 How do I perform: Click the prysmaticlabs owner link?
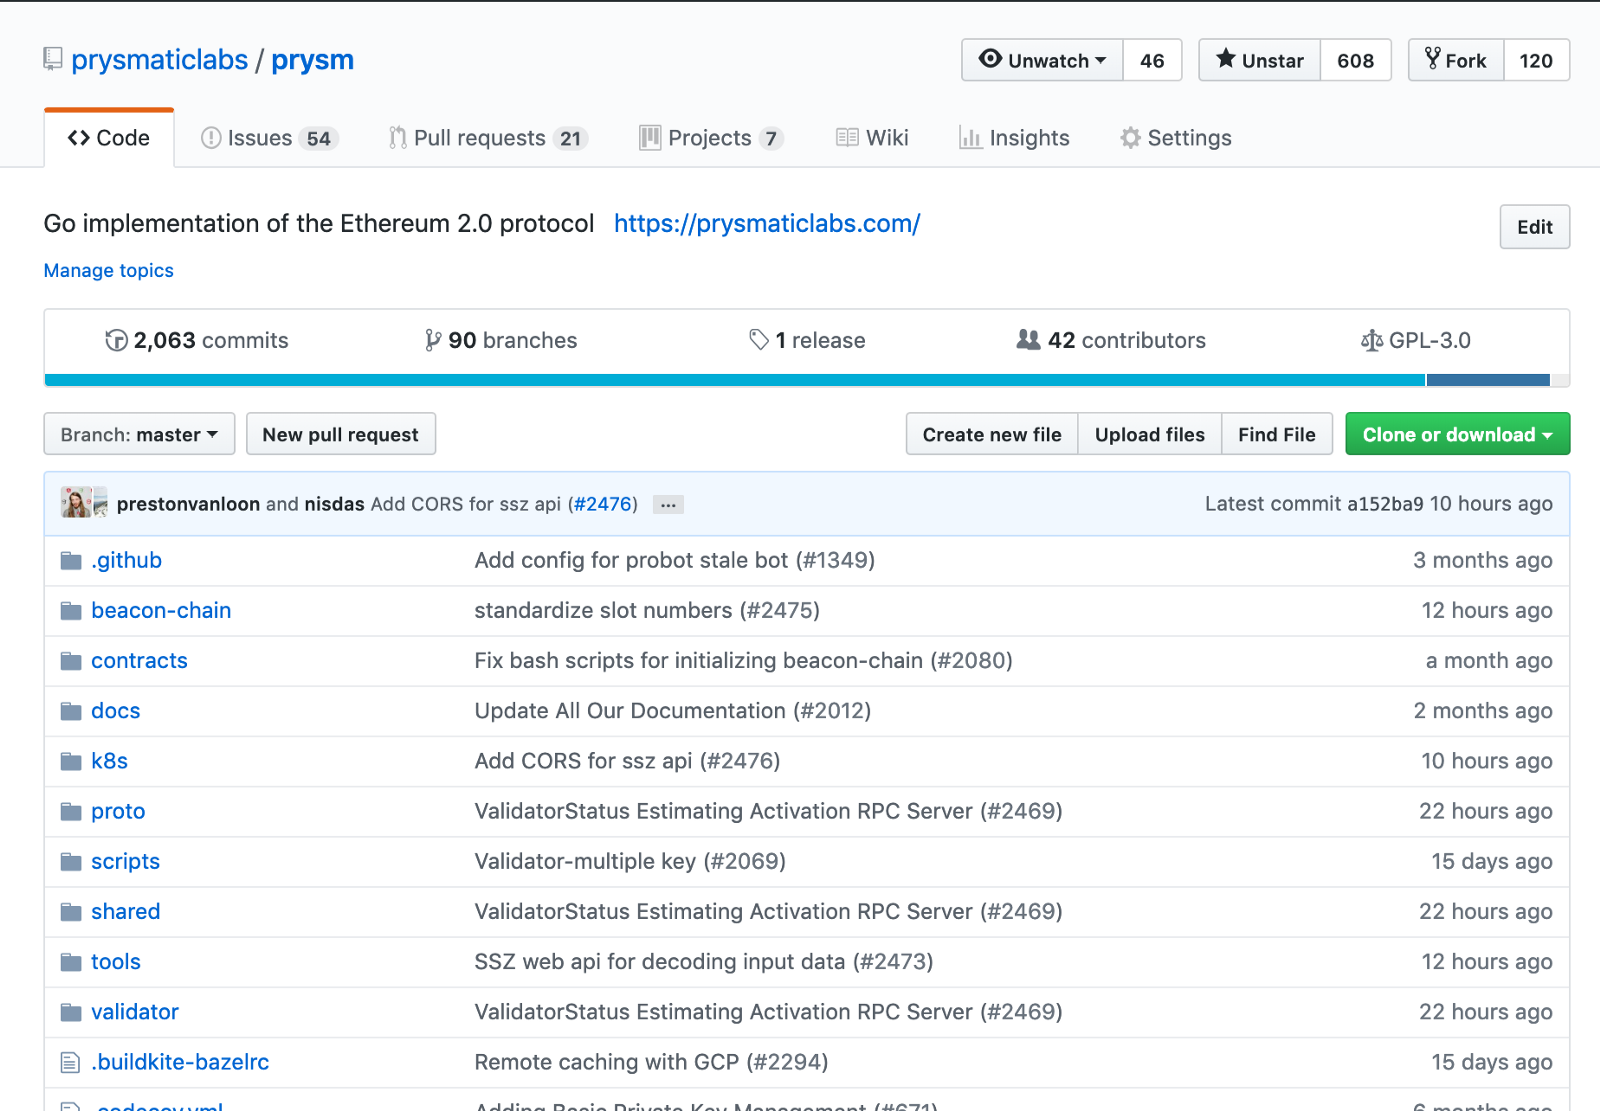160,60
